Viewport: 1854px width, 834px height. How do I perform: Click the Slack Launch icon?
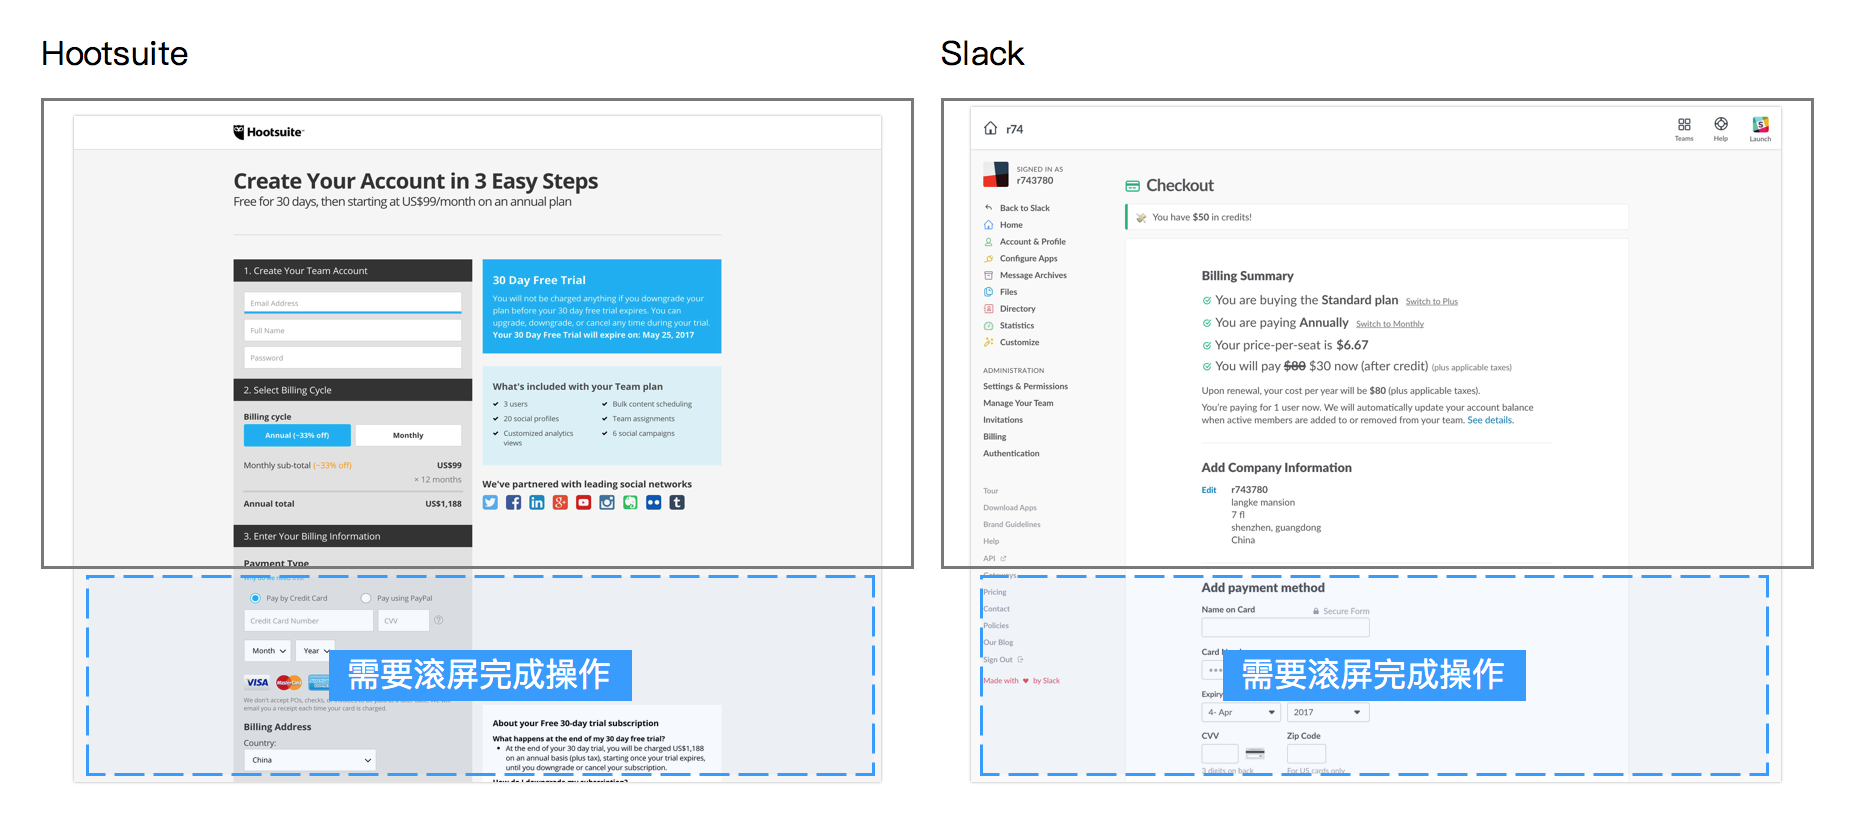1760,128
